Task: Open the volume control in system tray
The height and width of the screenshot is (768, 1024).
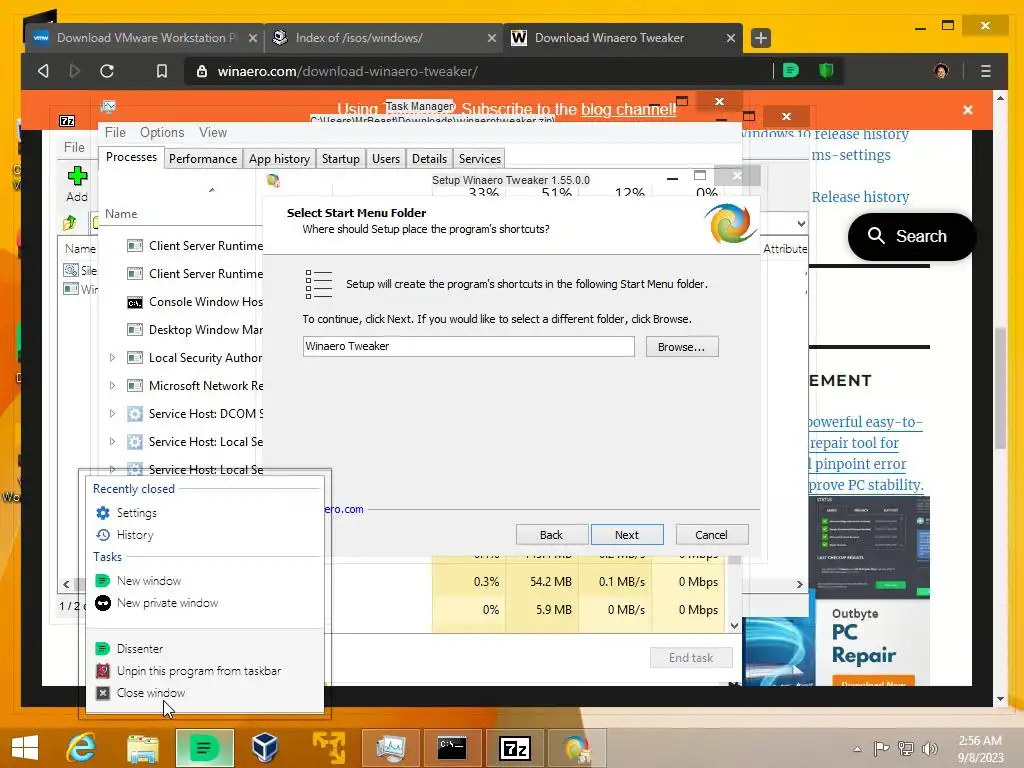Action: tap(930, 748)
